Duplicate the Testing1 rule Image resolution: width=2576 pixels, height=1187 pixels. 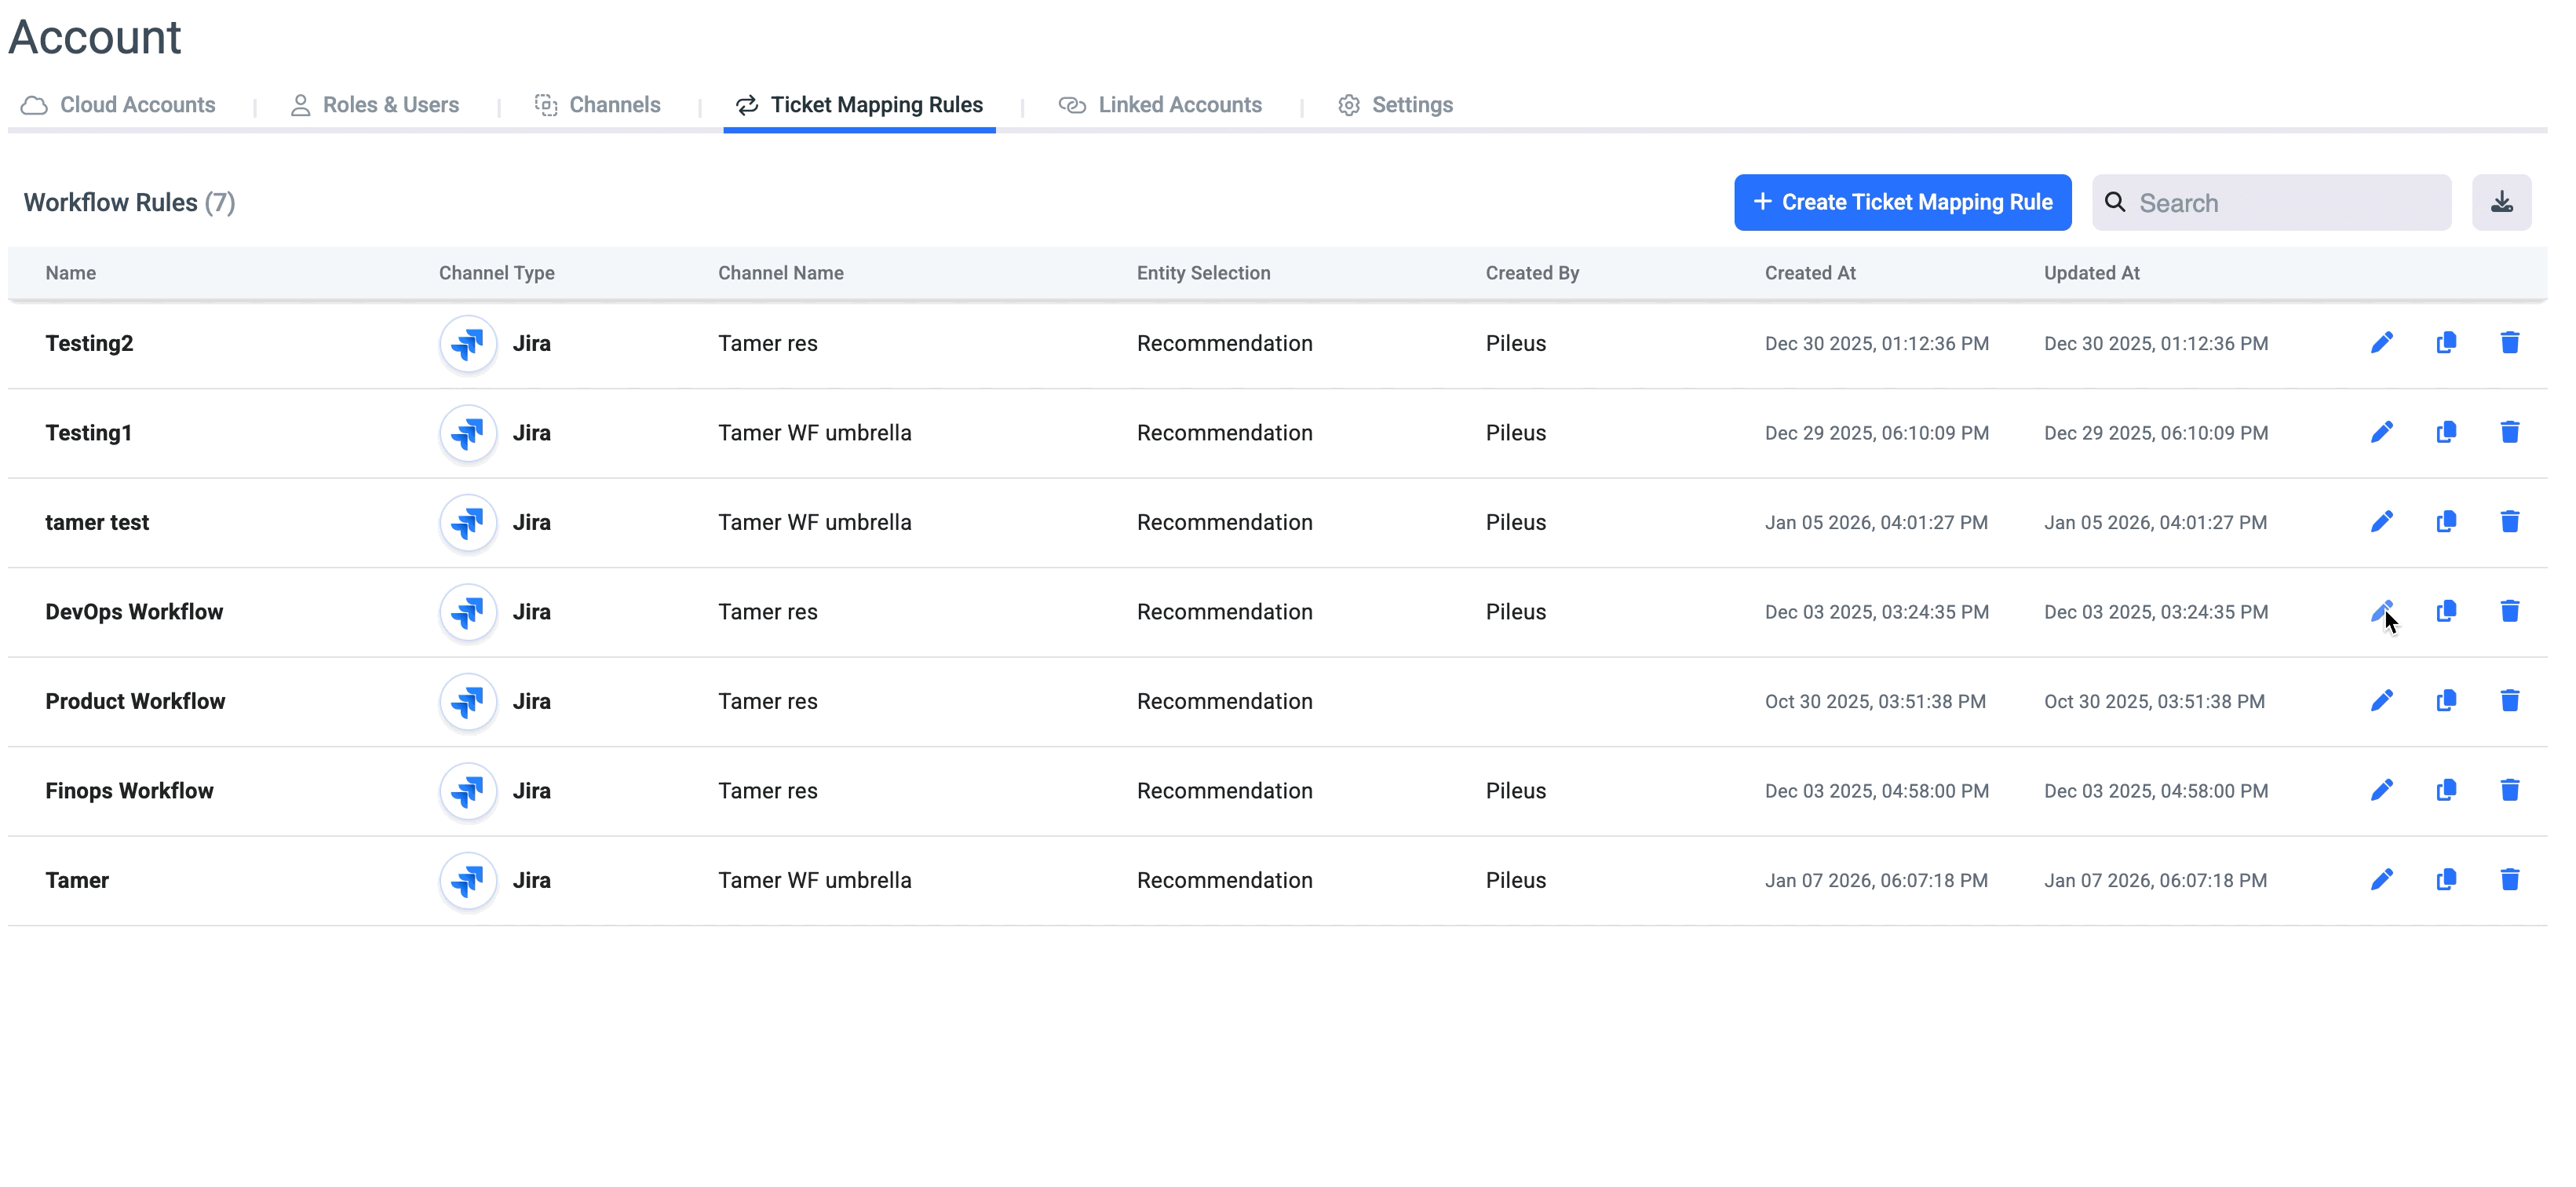click(x=2445, y=432)
